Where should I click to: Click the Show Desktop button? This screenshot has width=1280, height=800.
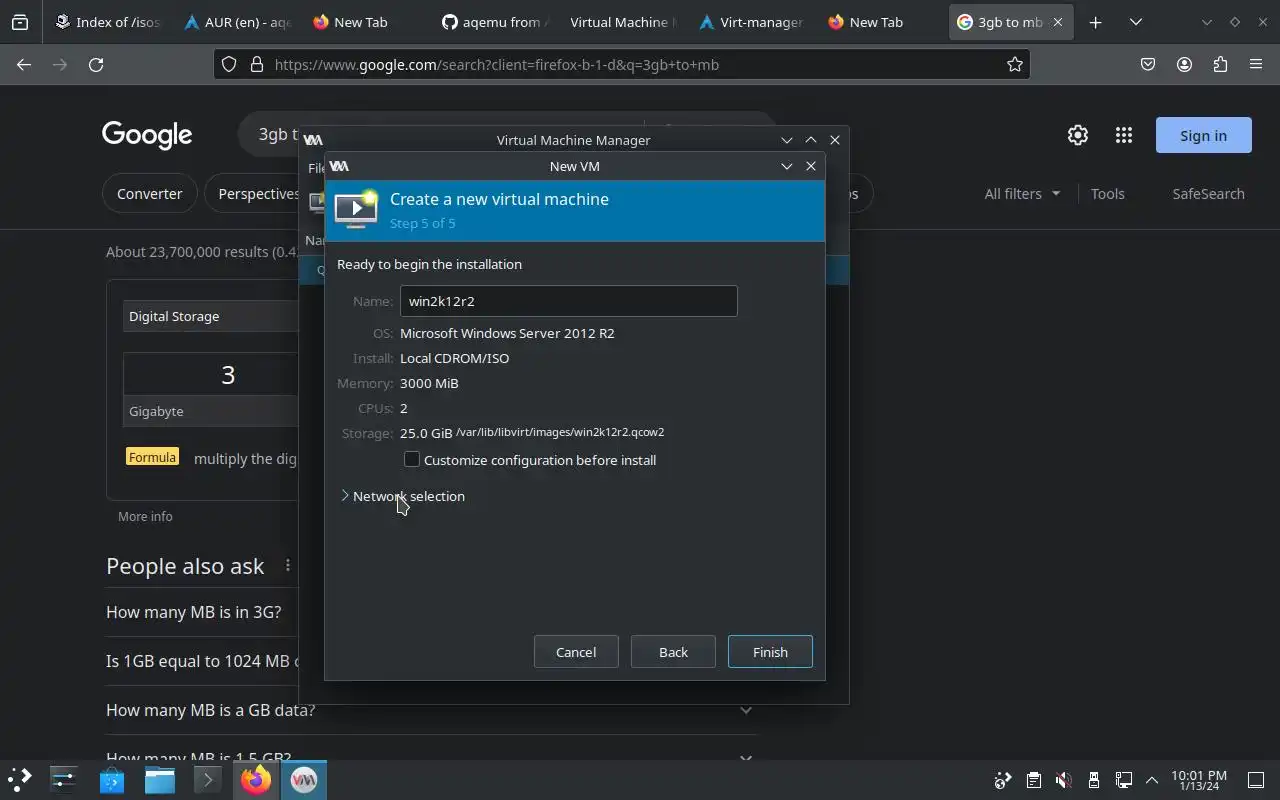(x=1256, y=780)
